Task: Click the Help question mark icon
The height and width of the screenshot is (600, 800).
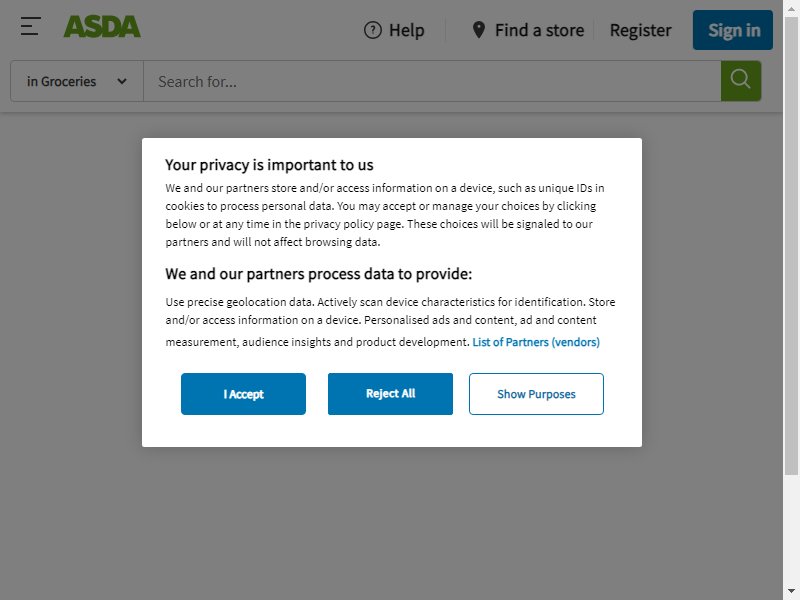Action: click(x=372, y=30)
